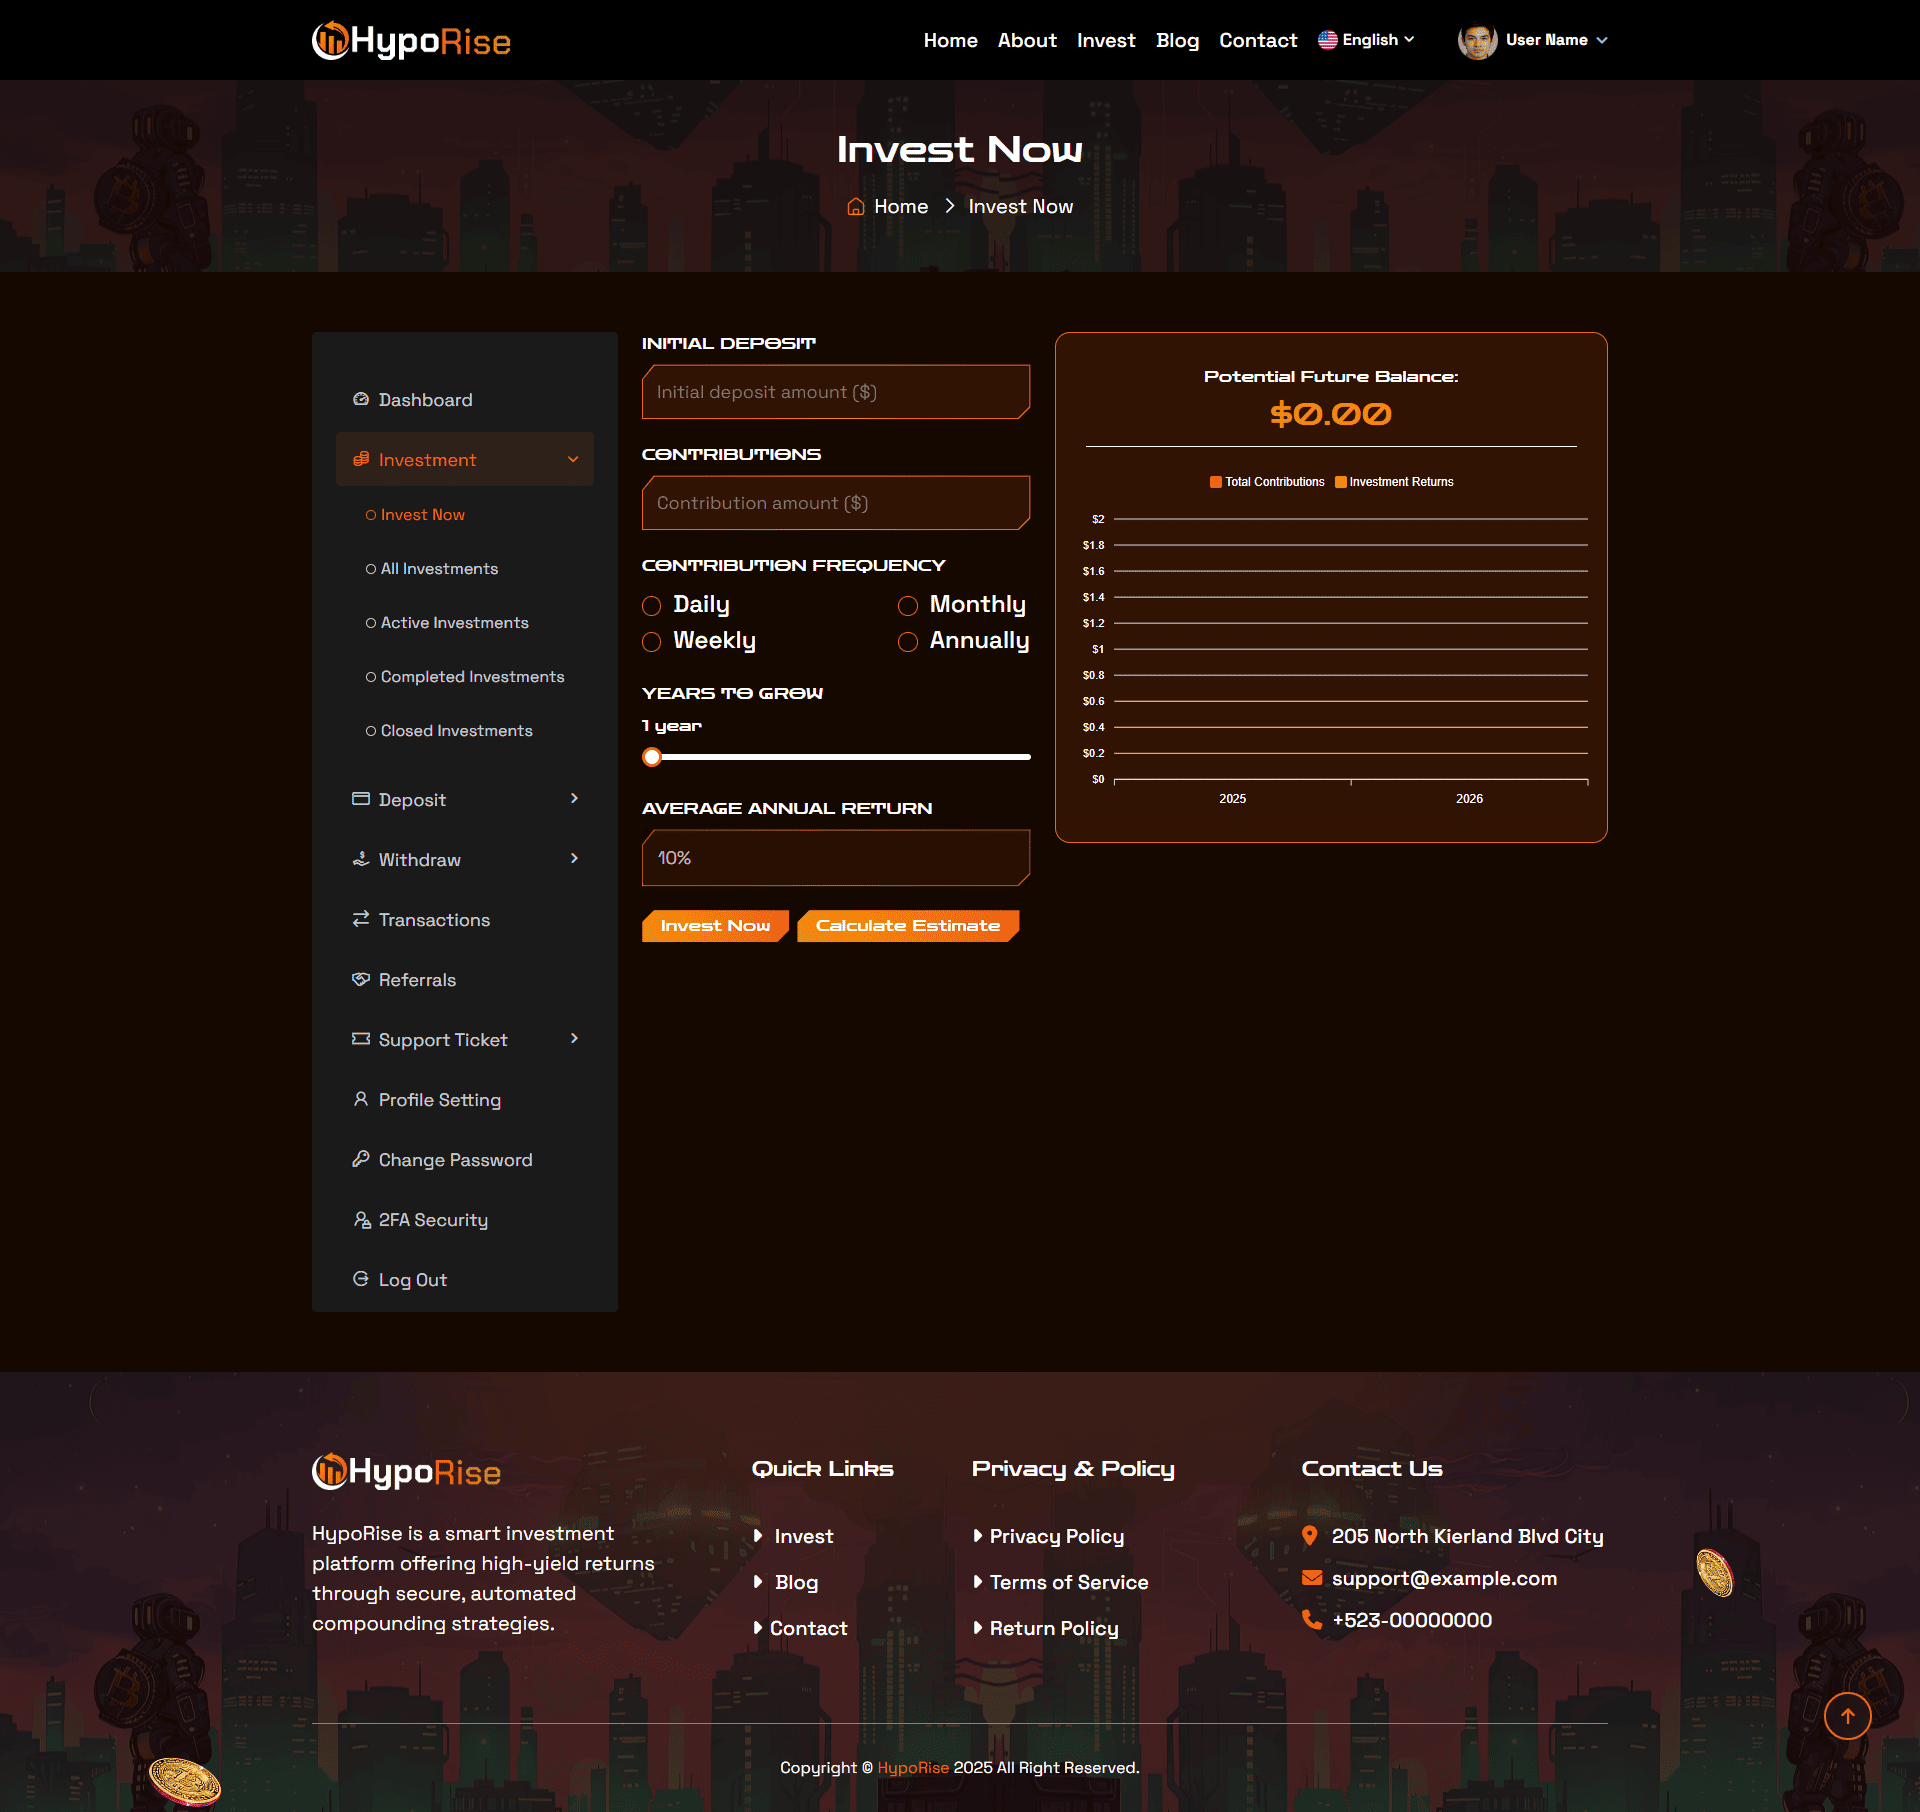Select the Daily frequency radio

point(652,606)
